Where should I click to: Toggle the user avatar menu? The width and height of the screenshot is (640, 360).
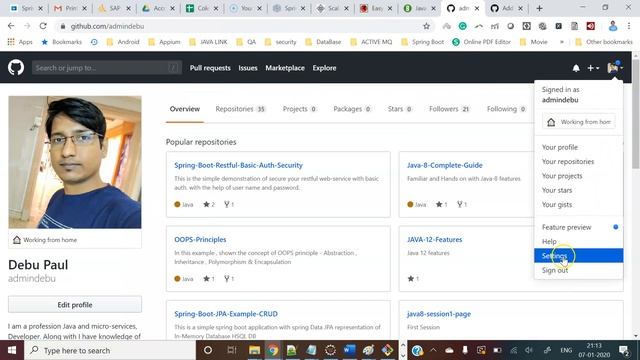(x=615, y=68)
